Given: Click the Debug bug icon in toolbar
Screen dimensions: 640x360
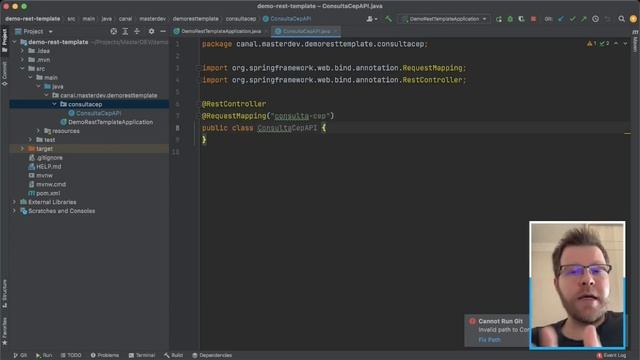Looking at the screenshot, I should (x=510, y=19).
